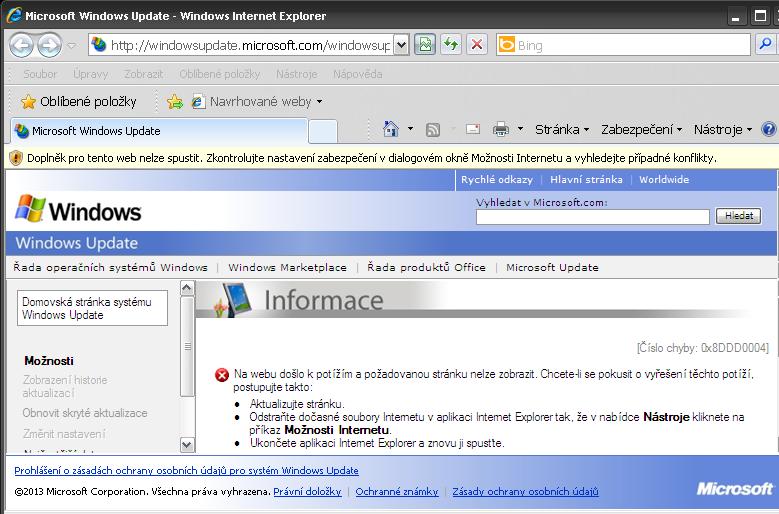Viewport: 779px width, 514px height.
Task: Open the Zabezpečení dropdown menu
Action: (x=641, y=130)
